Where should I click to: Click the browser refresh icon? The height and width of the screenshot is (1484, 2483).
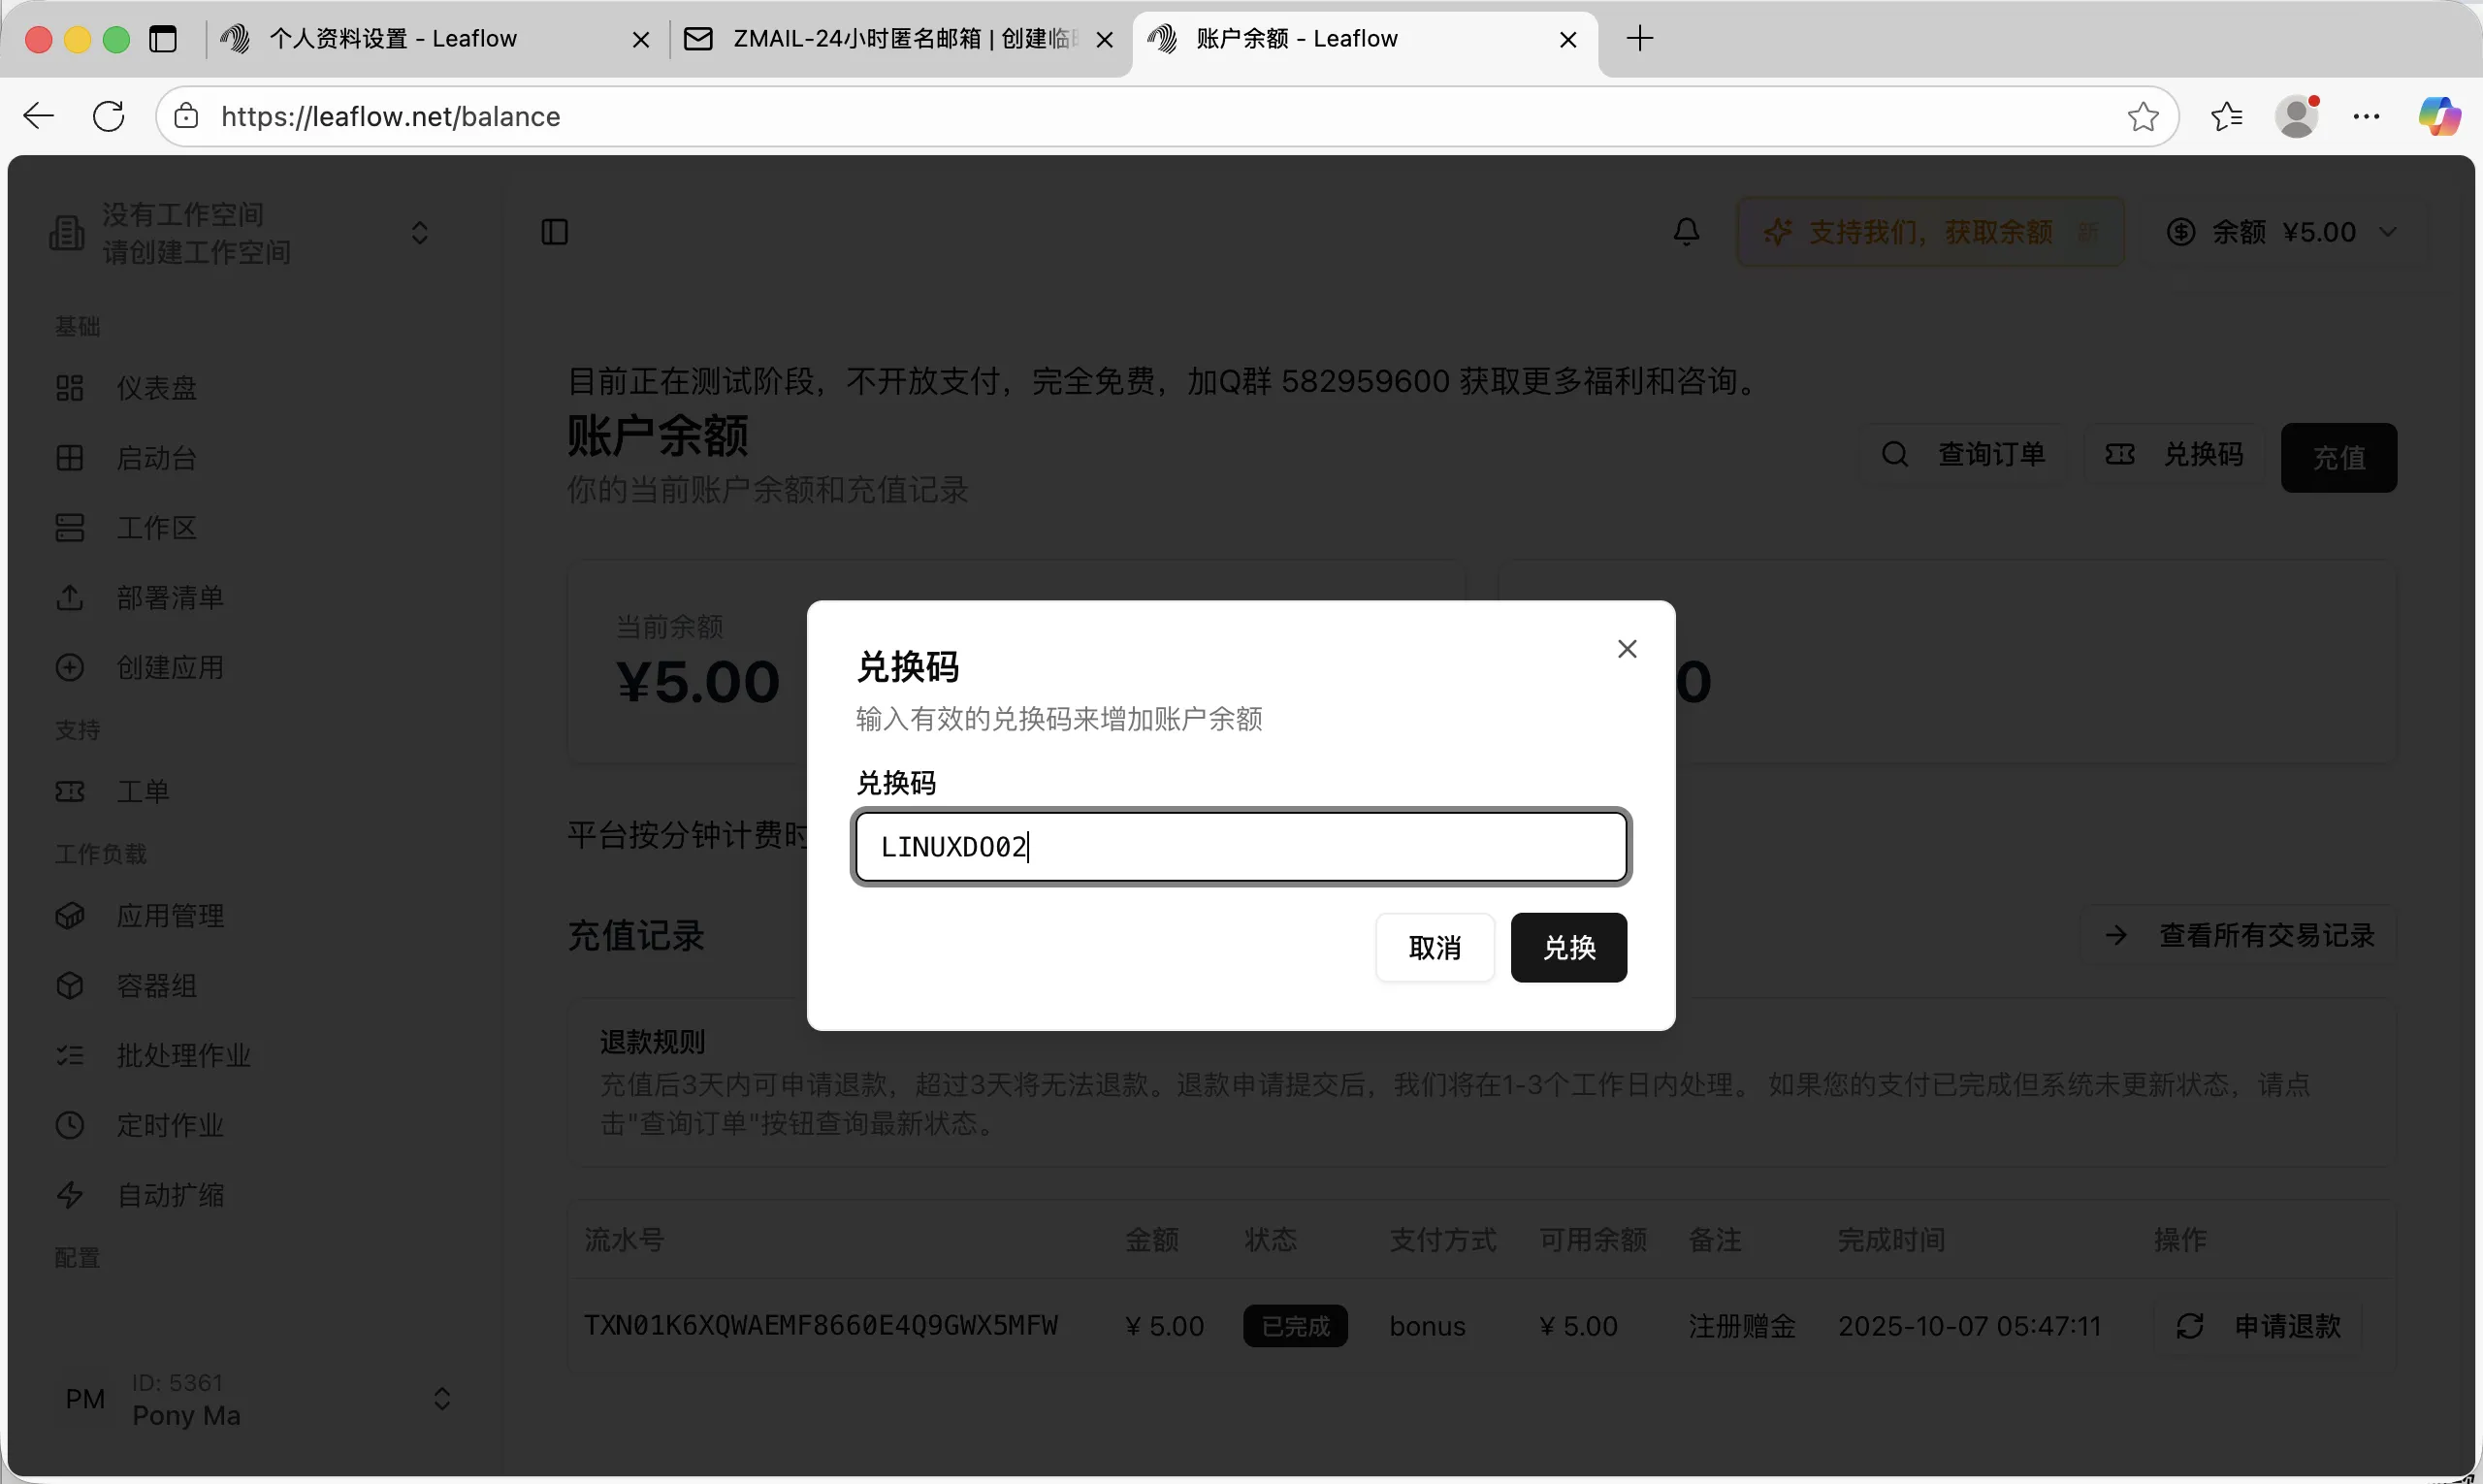click(109, 116)
